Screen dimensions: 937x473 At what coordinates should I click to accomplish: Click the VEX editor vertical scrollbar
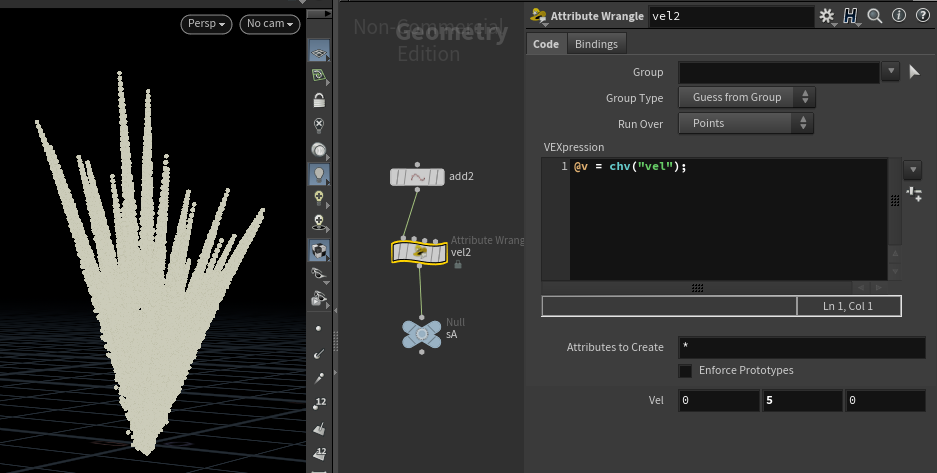click(895, 201)
